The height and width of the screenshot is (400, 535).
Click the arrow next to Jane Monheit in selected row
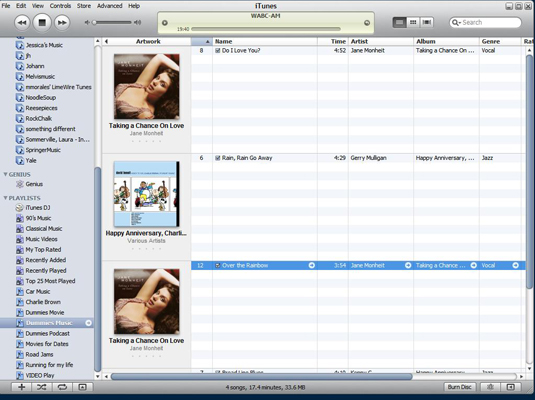point(408,266)
